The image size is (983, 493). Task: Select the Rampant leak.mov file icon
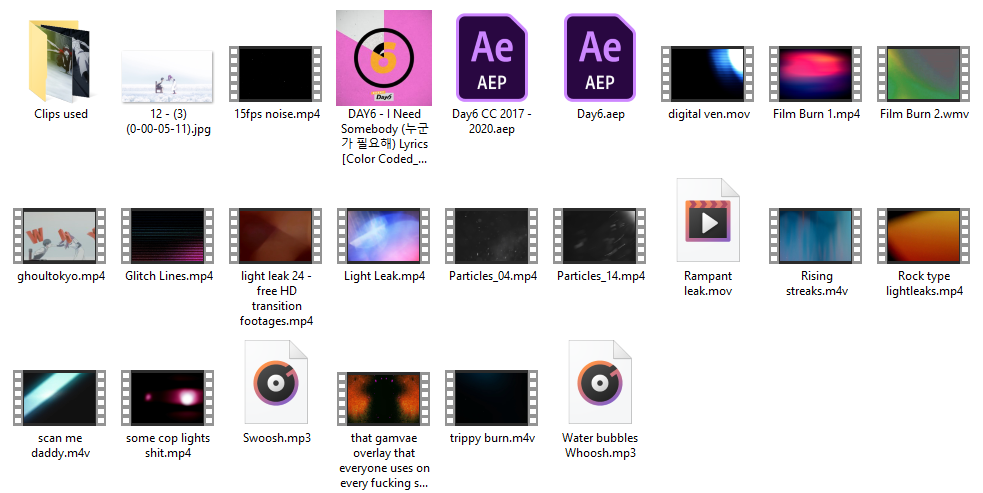coord(708,220)
